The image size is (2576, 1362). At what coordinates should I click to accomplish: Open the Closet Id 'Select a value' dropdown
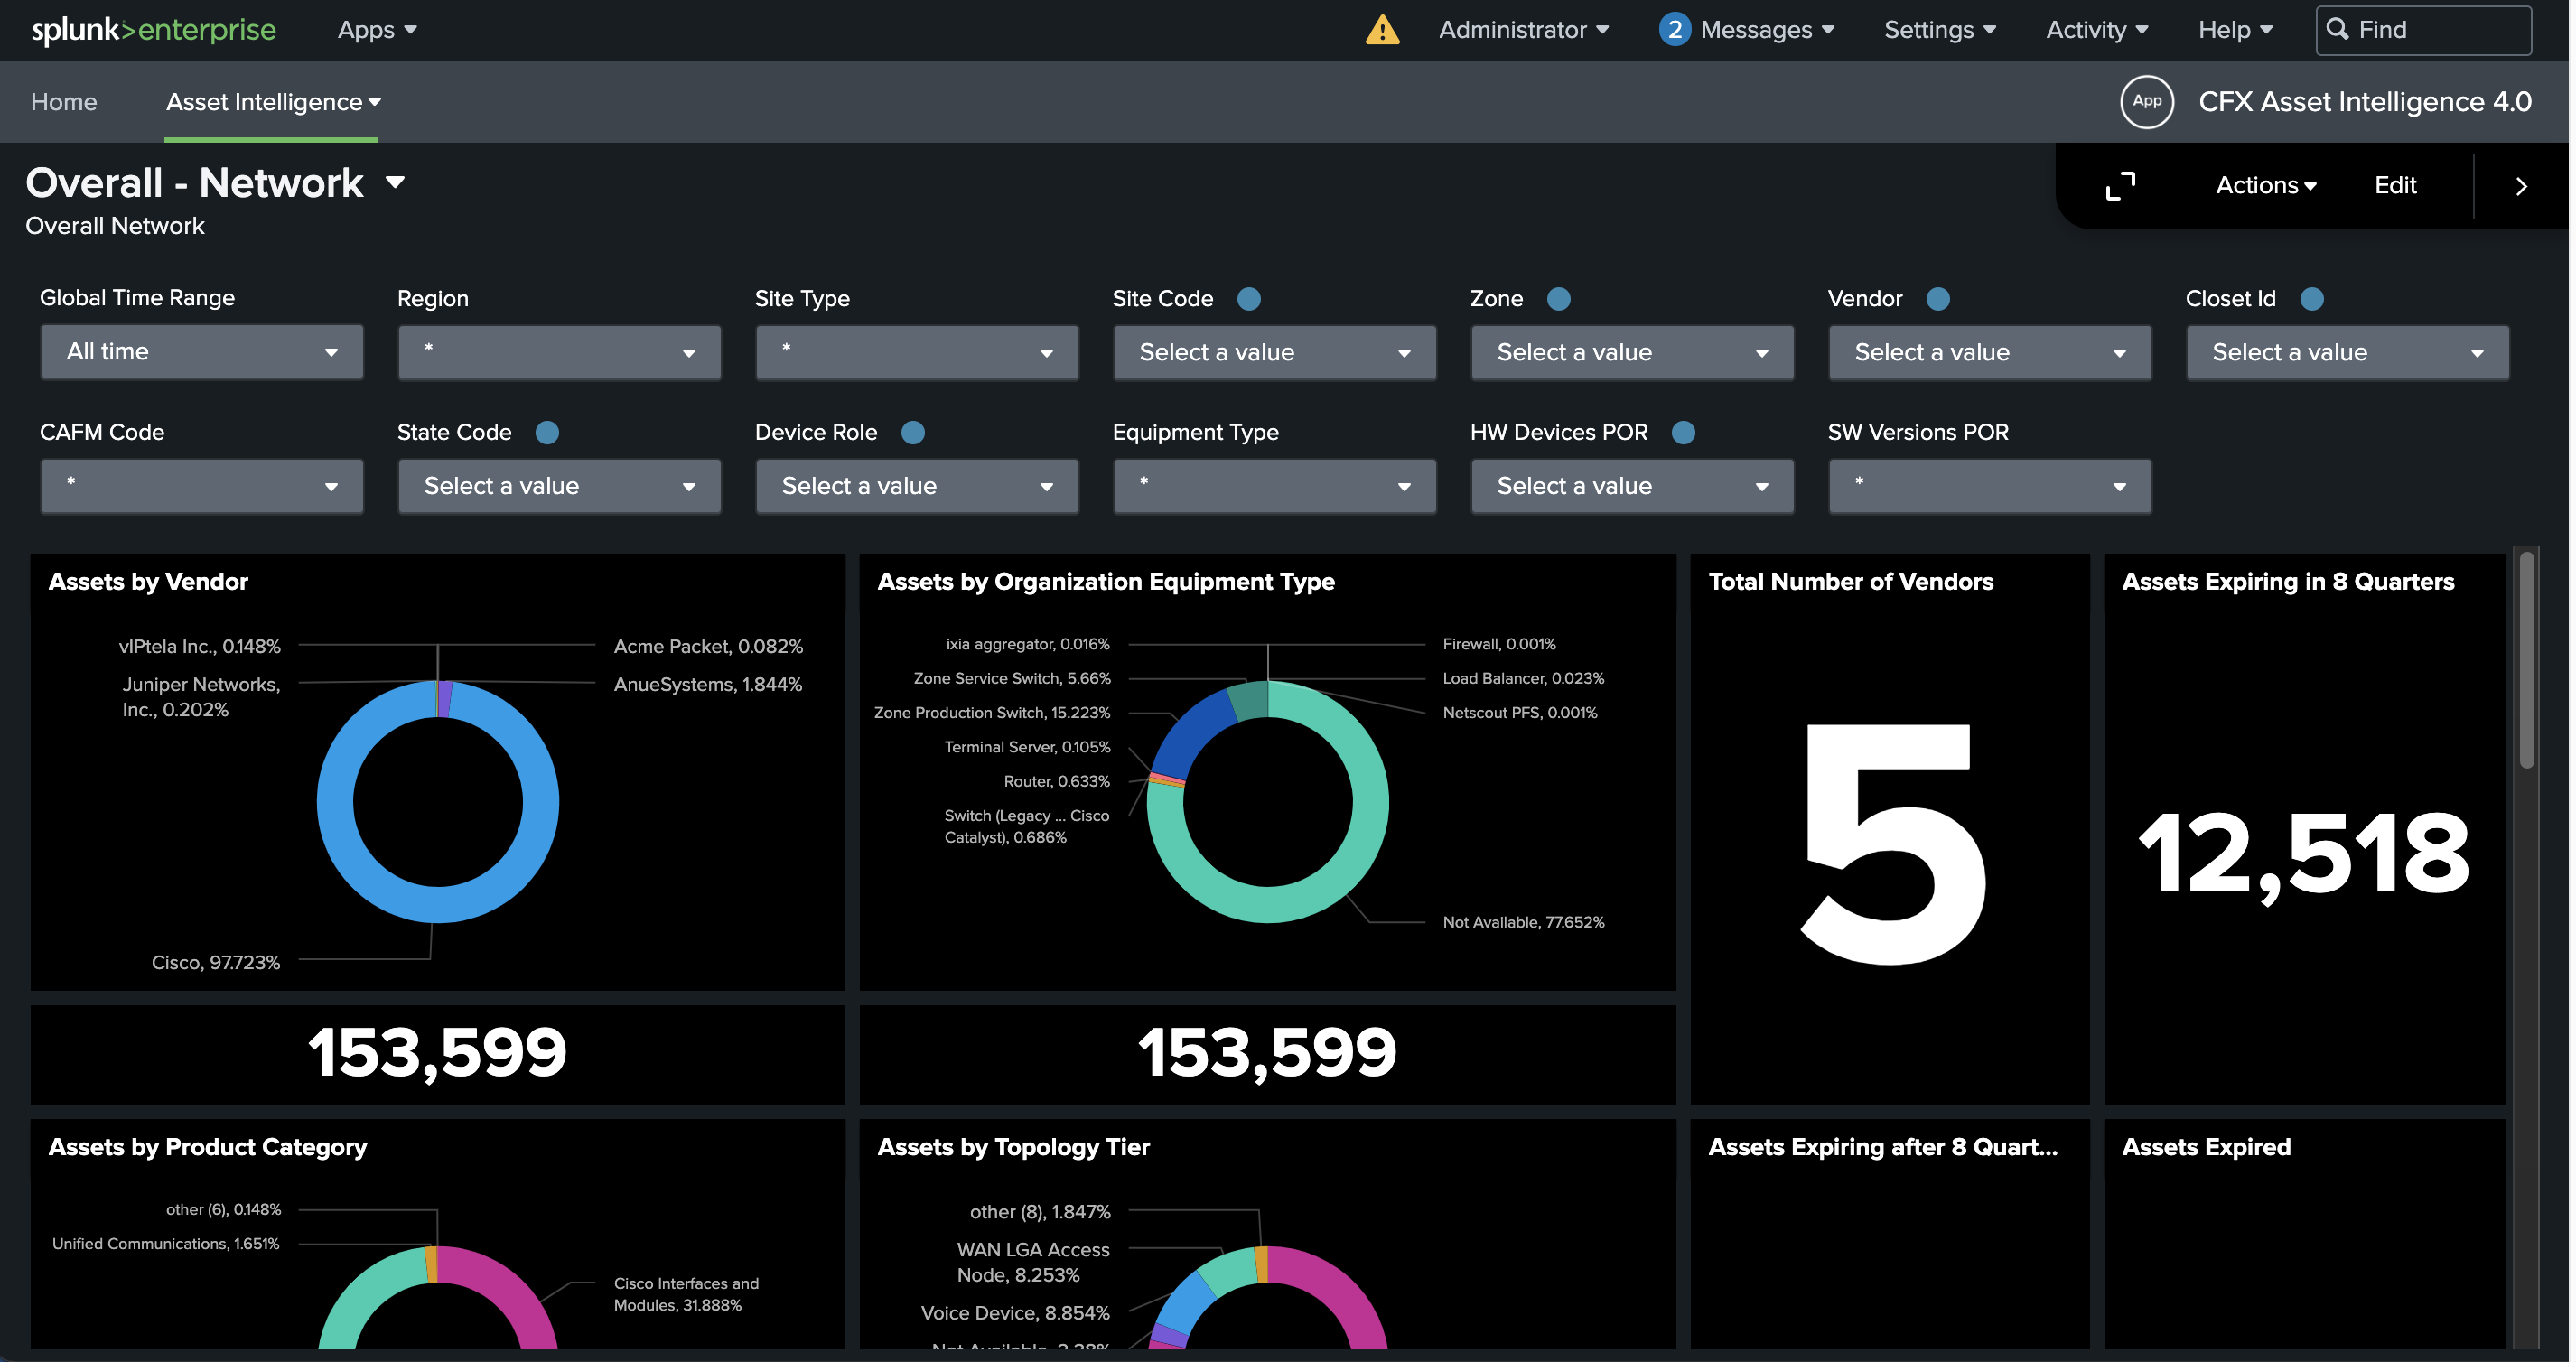tap(2347, 352)
